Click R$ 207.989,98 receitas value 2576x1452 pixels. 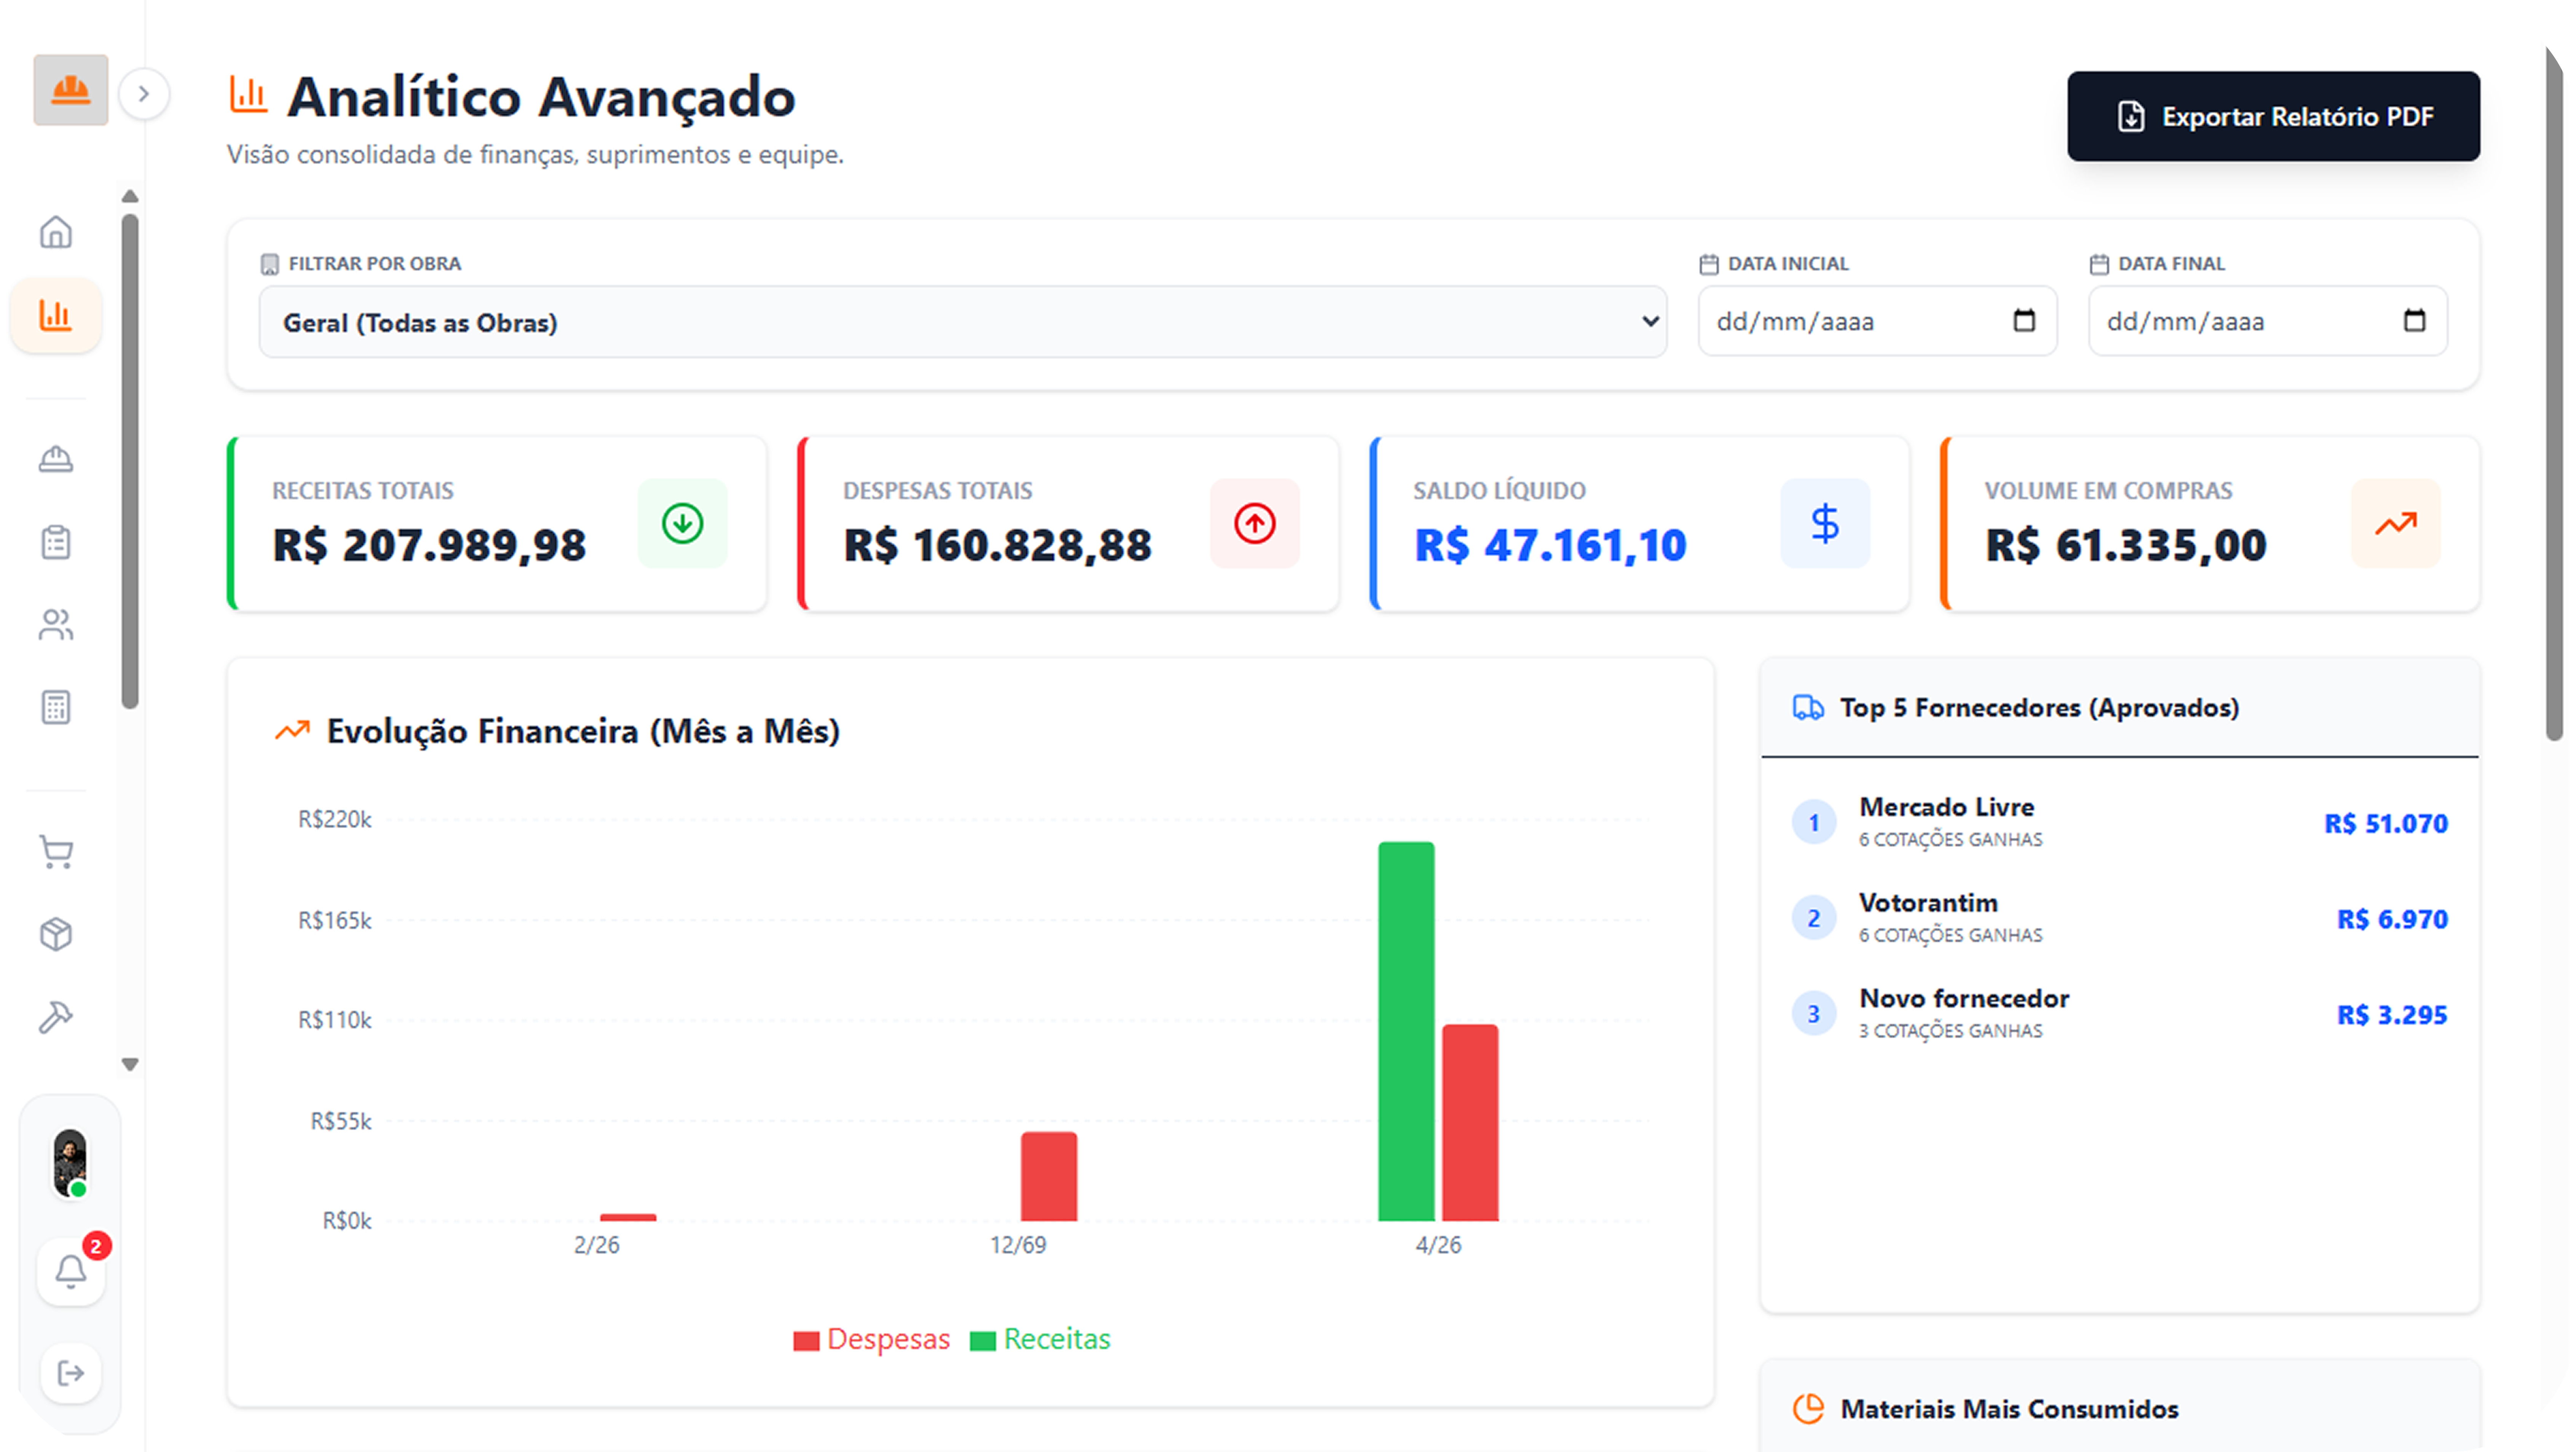pos(429,546)
